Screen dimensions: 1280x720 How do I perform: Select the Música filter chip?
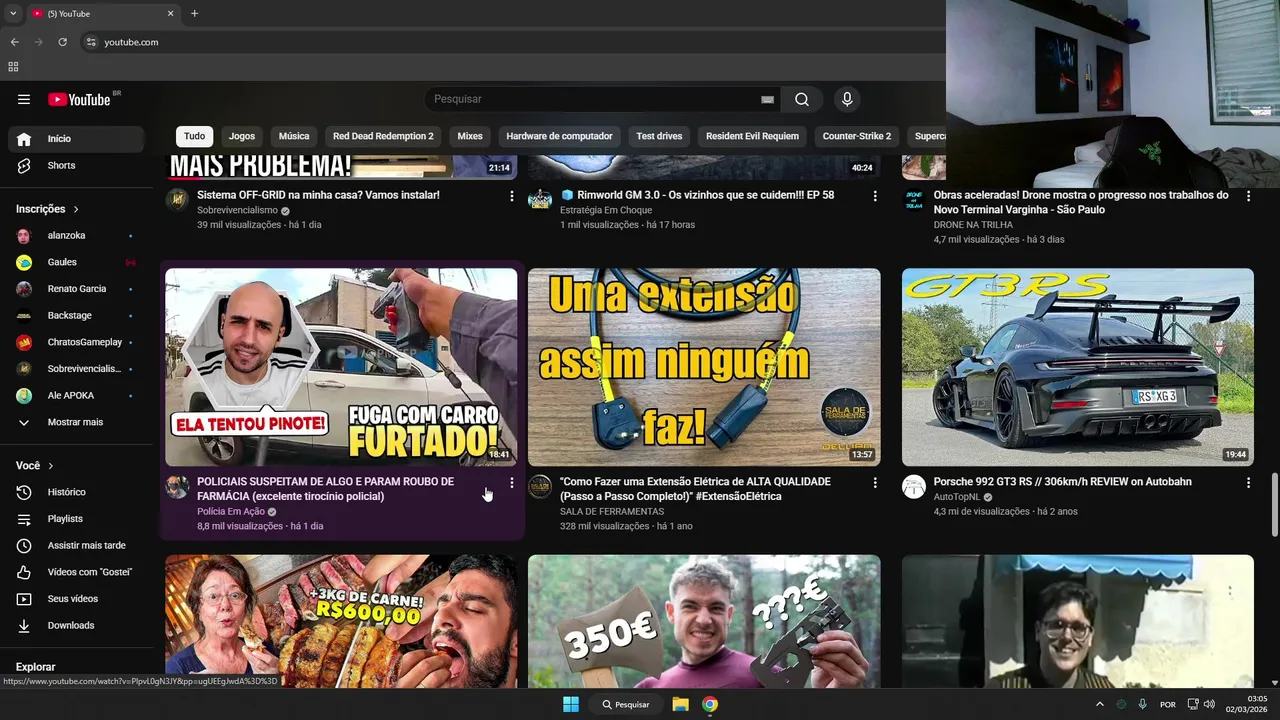point(294,136)
